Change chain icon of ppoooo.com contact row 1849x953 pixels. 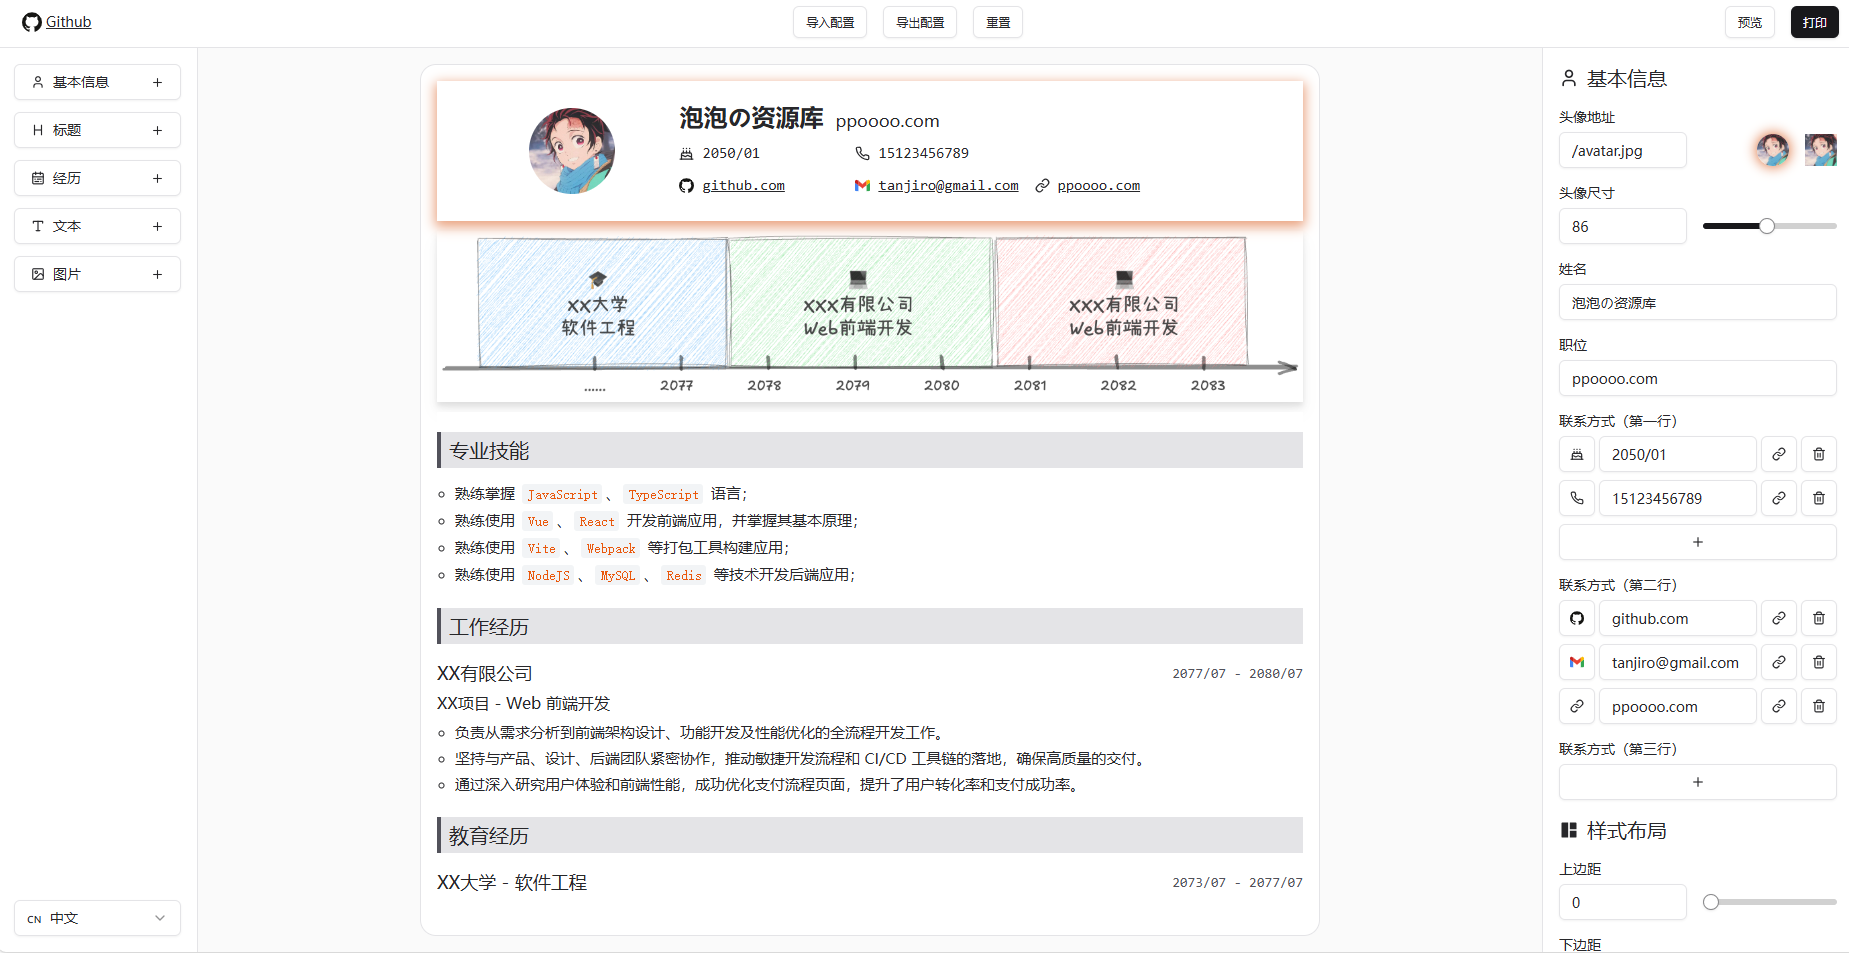coord(1577,706)
